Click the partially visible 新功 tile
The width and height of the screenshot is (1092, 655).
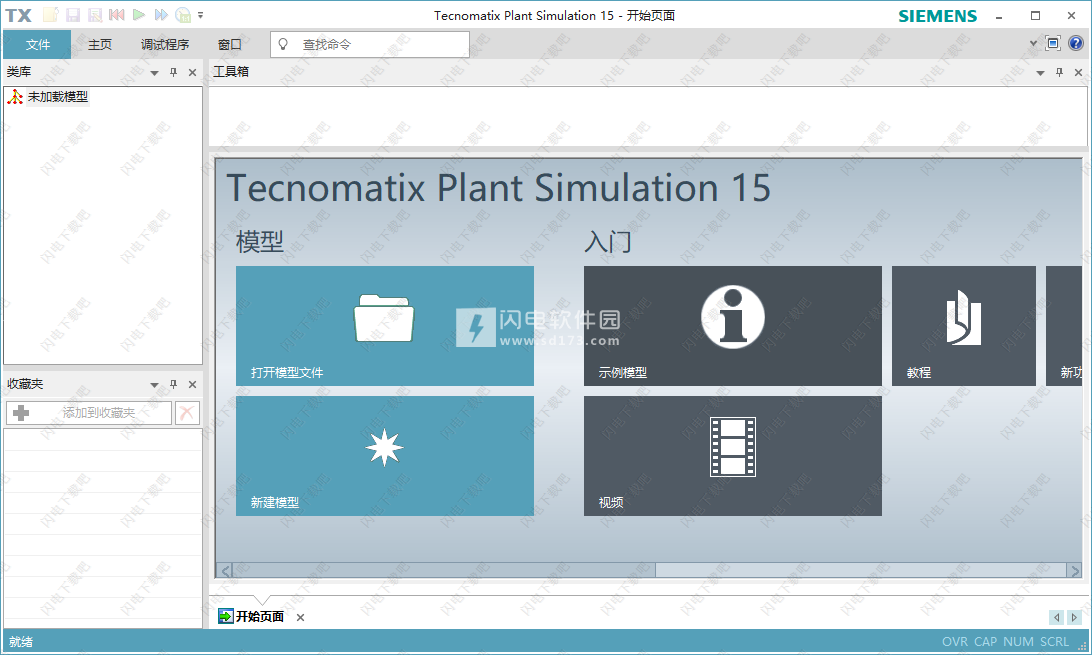[1064, 326]
